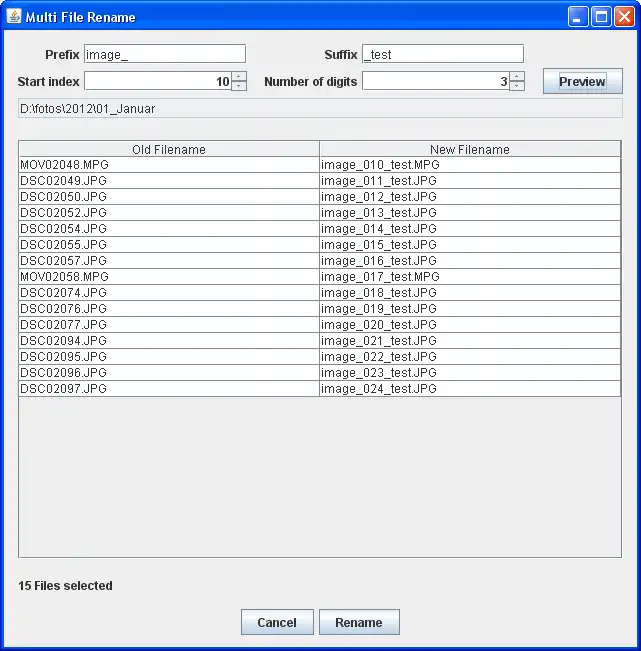Click the Old Filename column header
Screen dimensions: 641x651
169,149
